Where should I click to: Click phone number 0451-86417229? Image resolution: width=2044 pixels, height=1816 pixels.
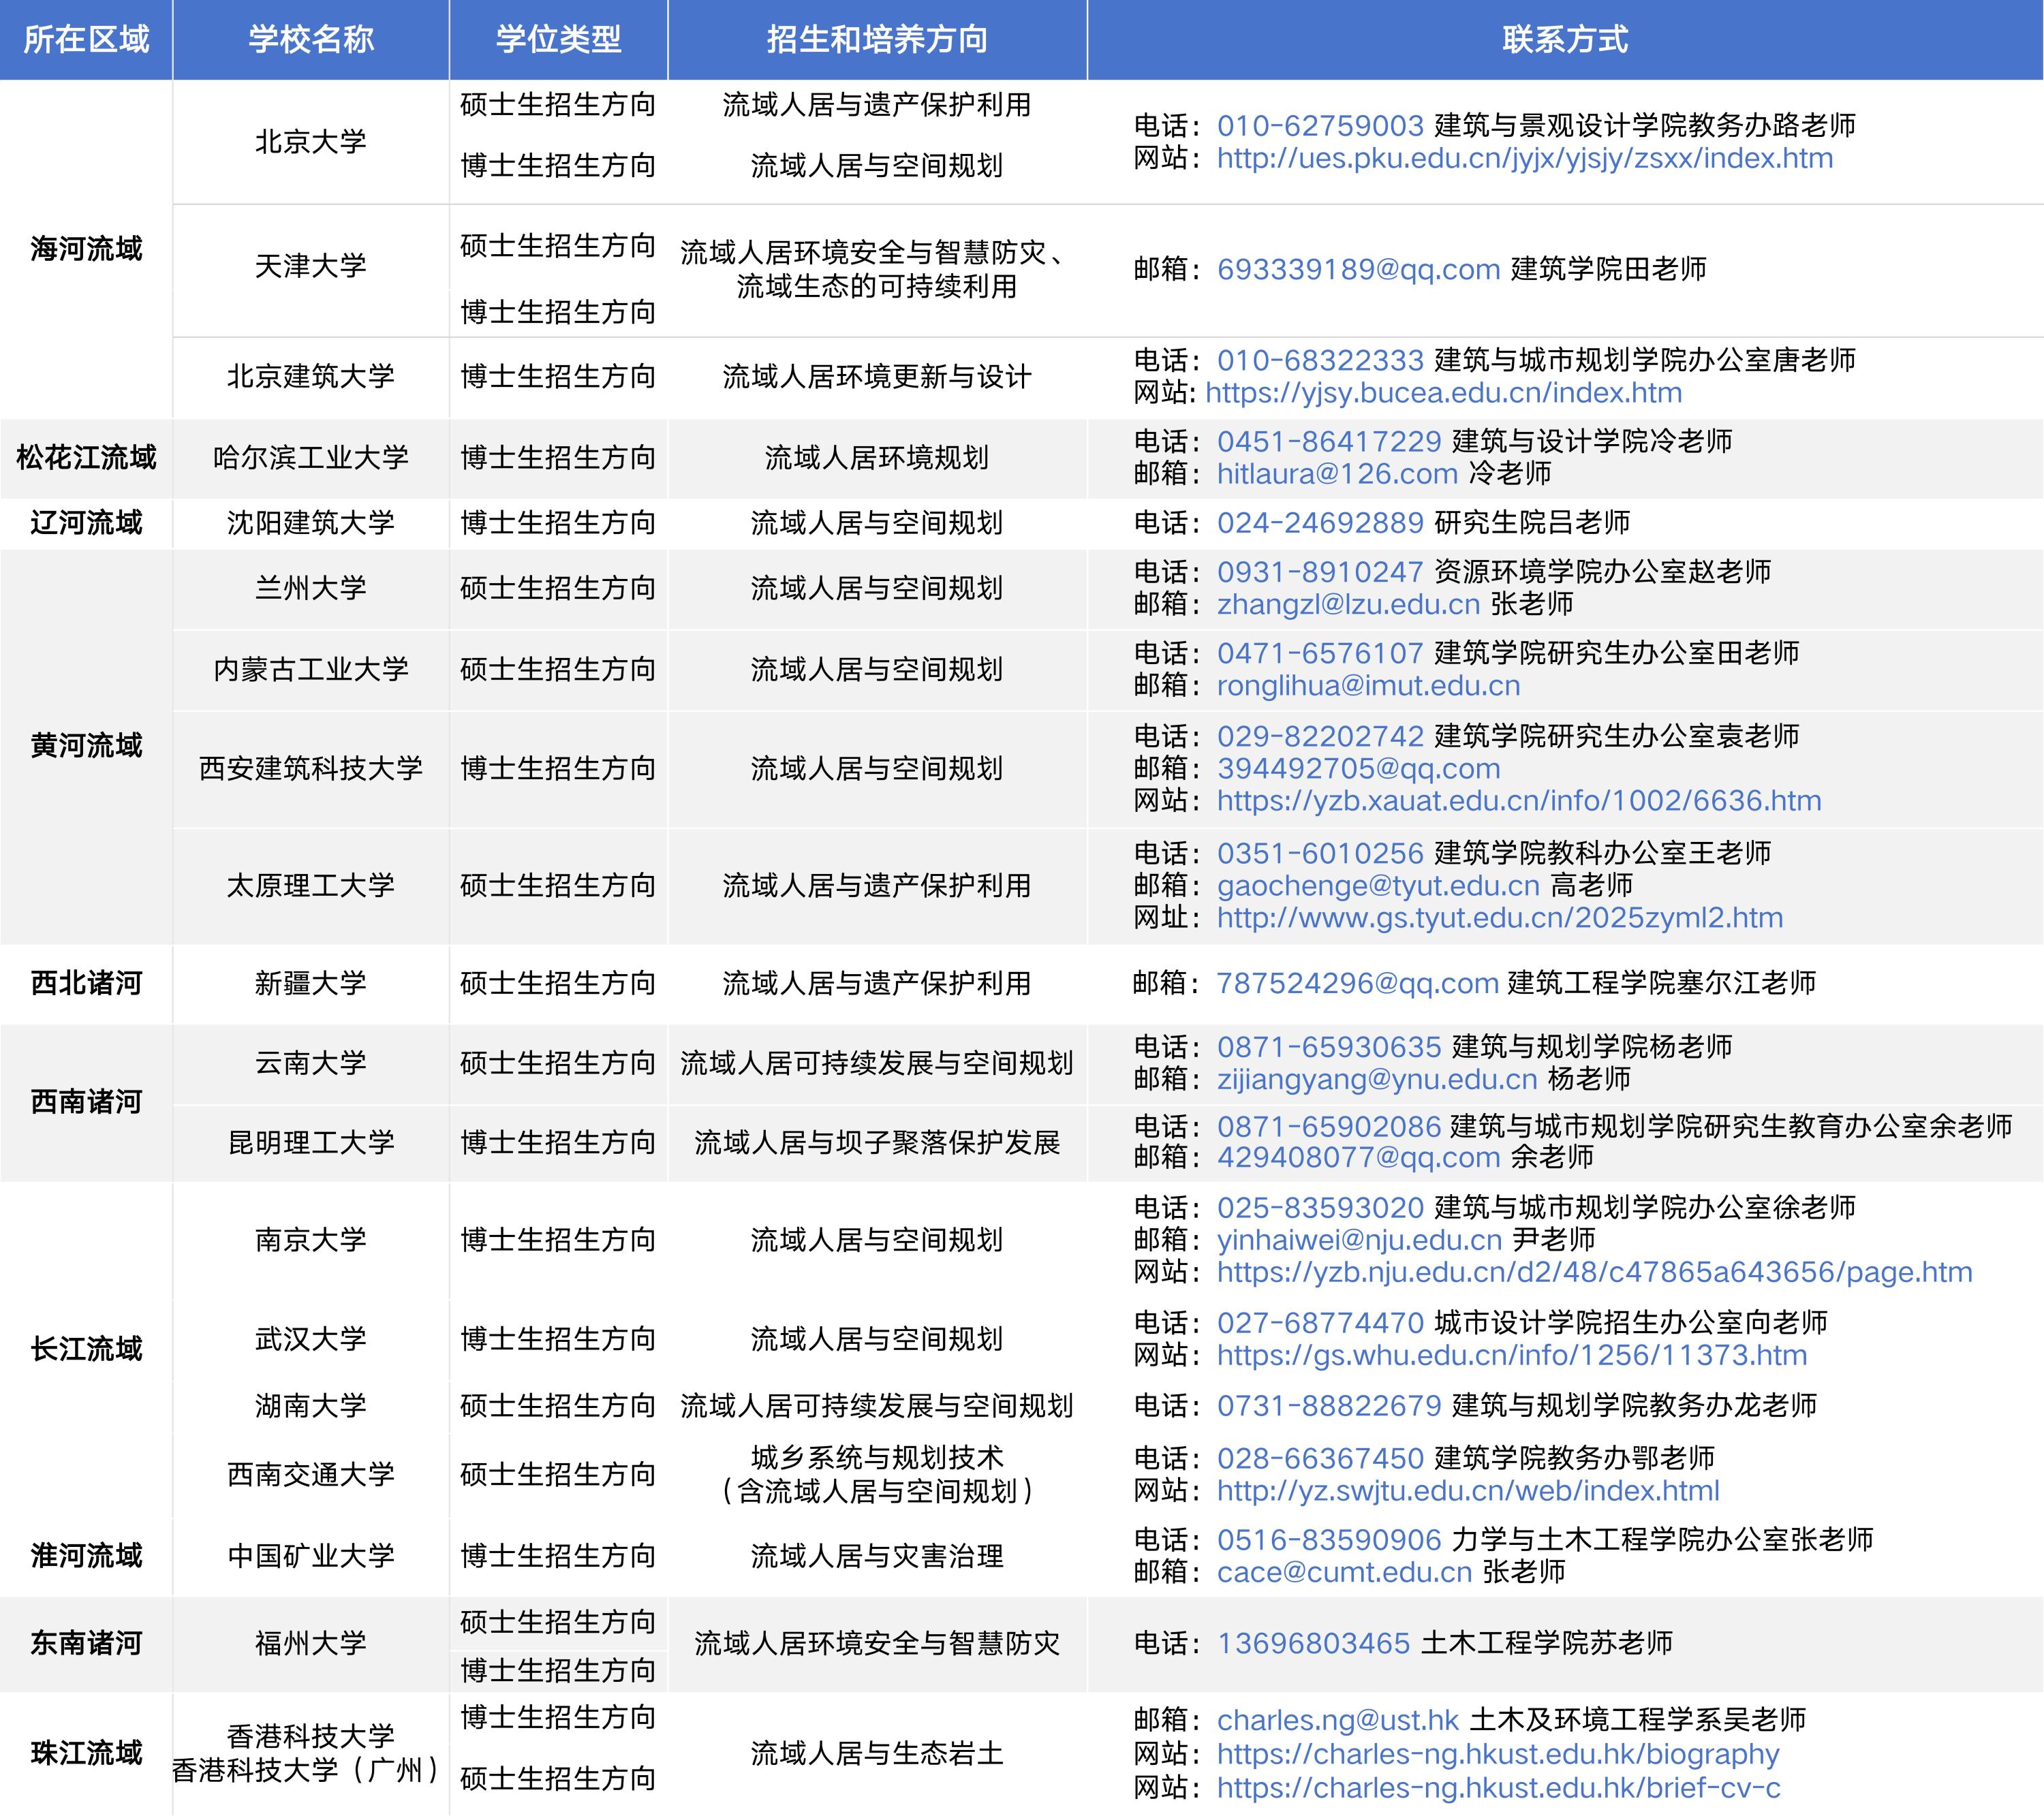pos(1329,441)
